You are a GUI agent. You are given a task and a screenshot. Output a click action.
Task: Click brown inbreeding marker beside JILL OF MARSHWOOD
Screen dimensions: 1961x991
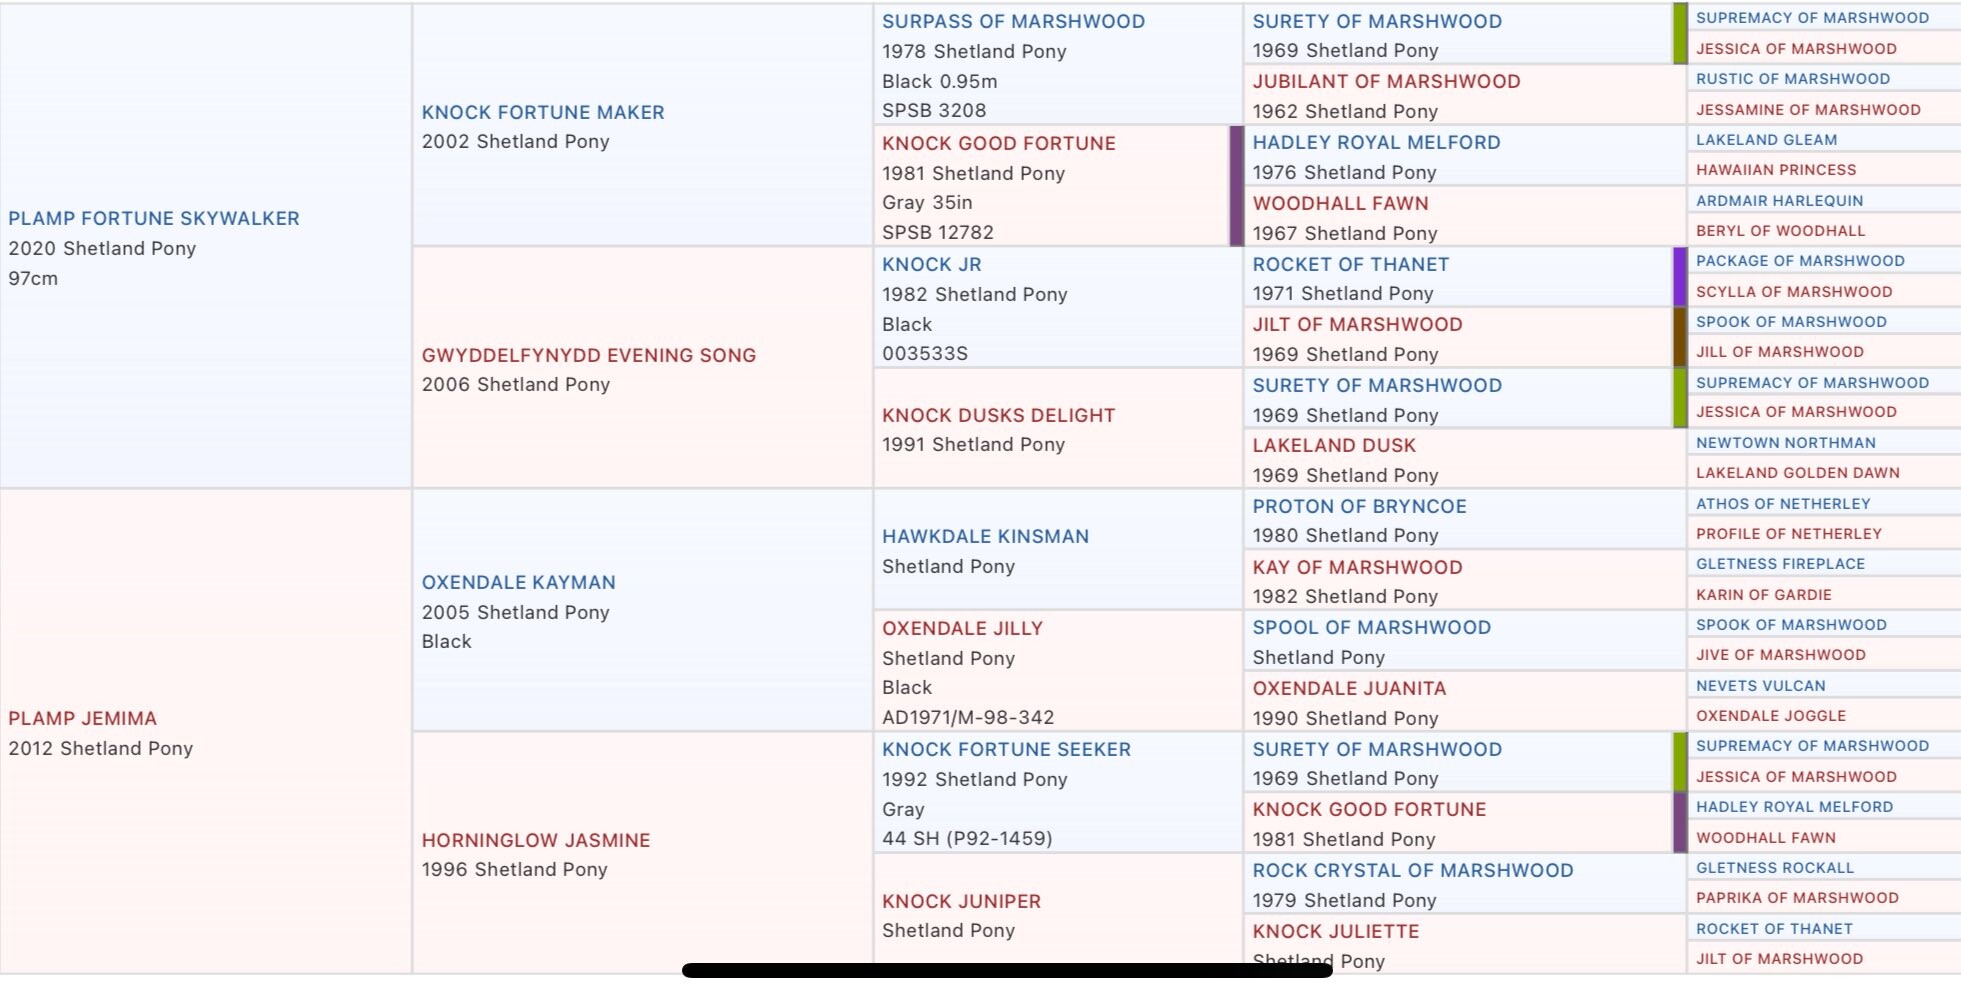(x=1680, y=337)
